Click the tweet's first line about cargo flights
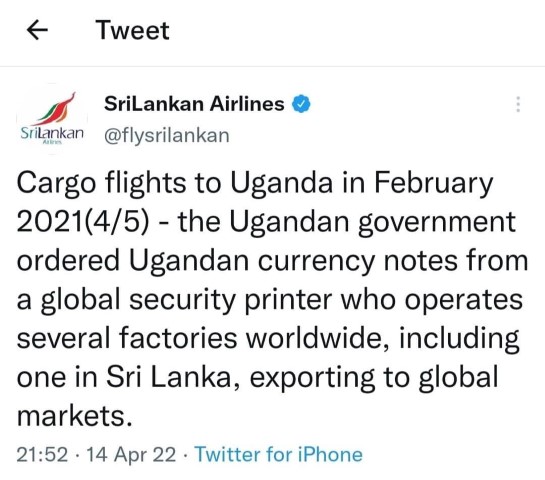The width and height of the screenshot is (545, 480). (x=255, y=184)
